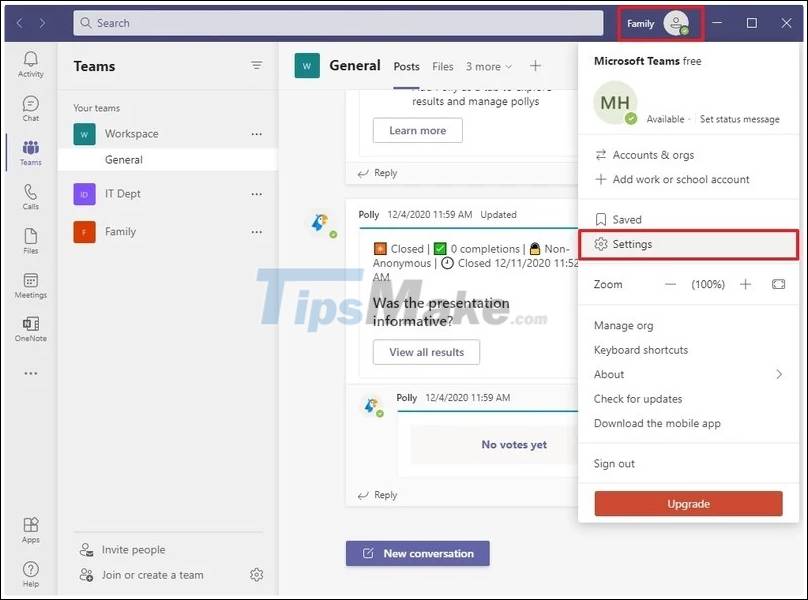Open manage teams gear icon
This screenshot has height=600, width=808.
[256, 574]
